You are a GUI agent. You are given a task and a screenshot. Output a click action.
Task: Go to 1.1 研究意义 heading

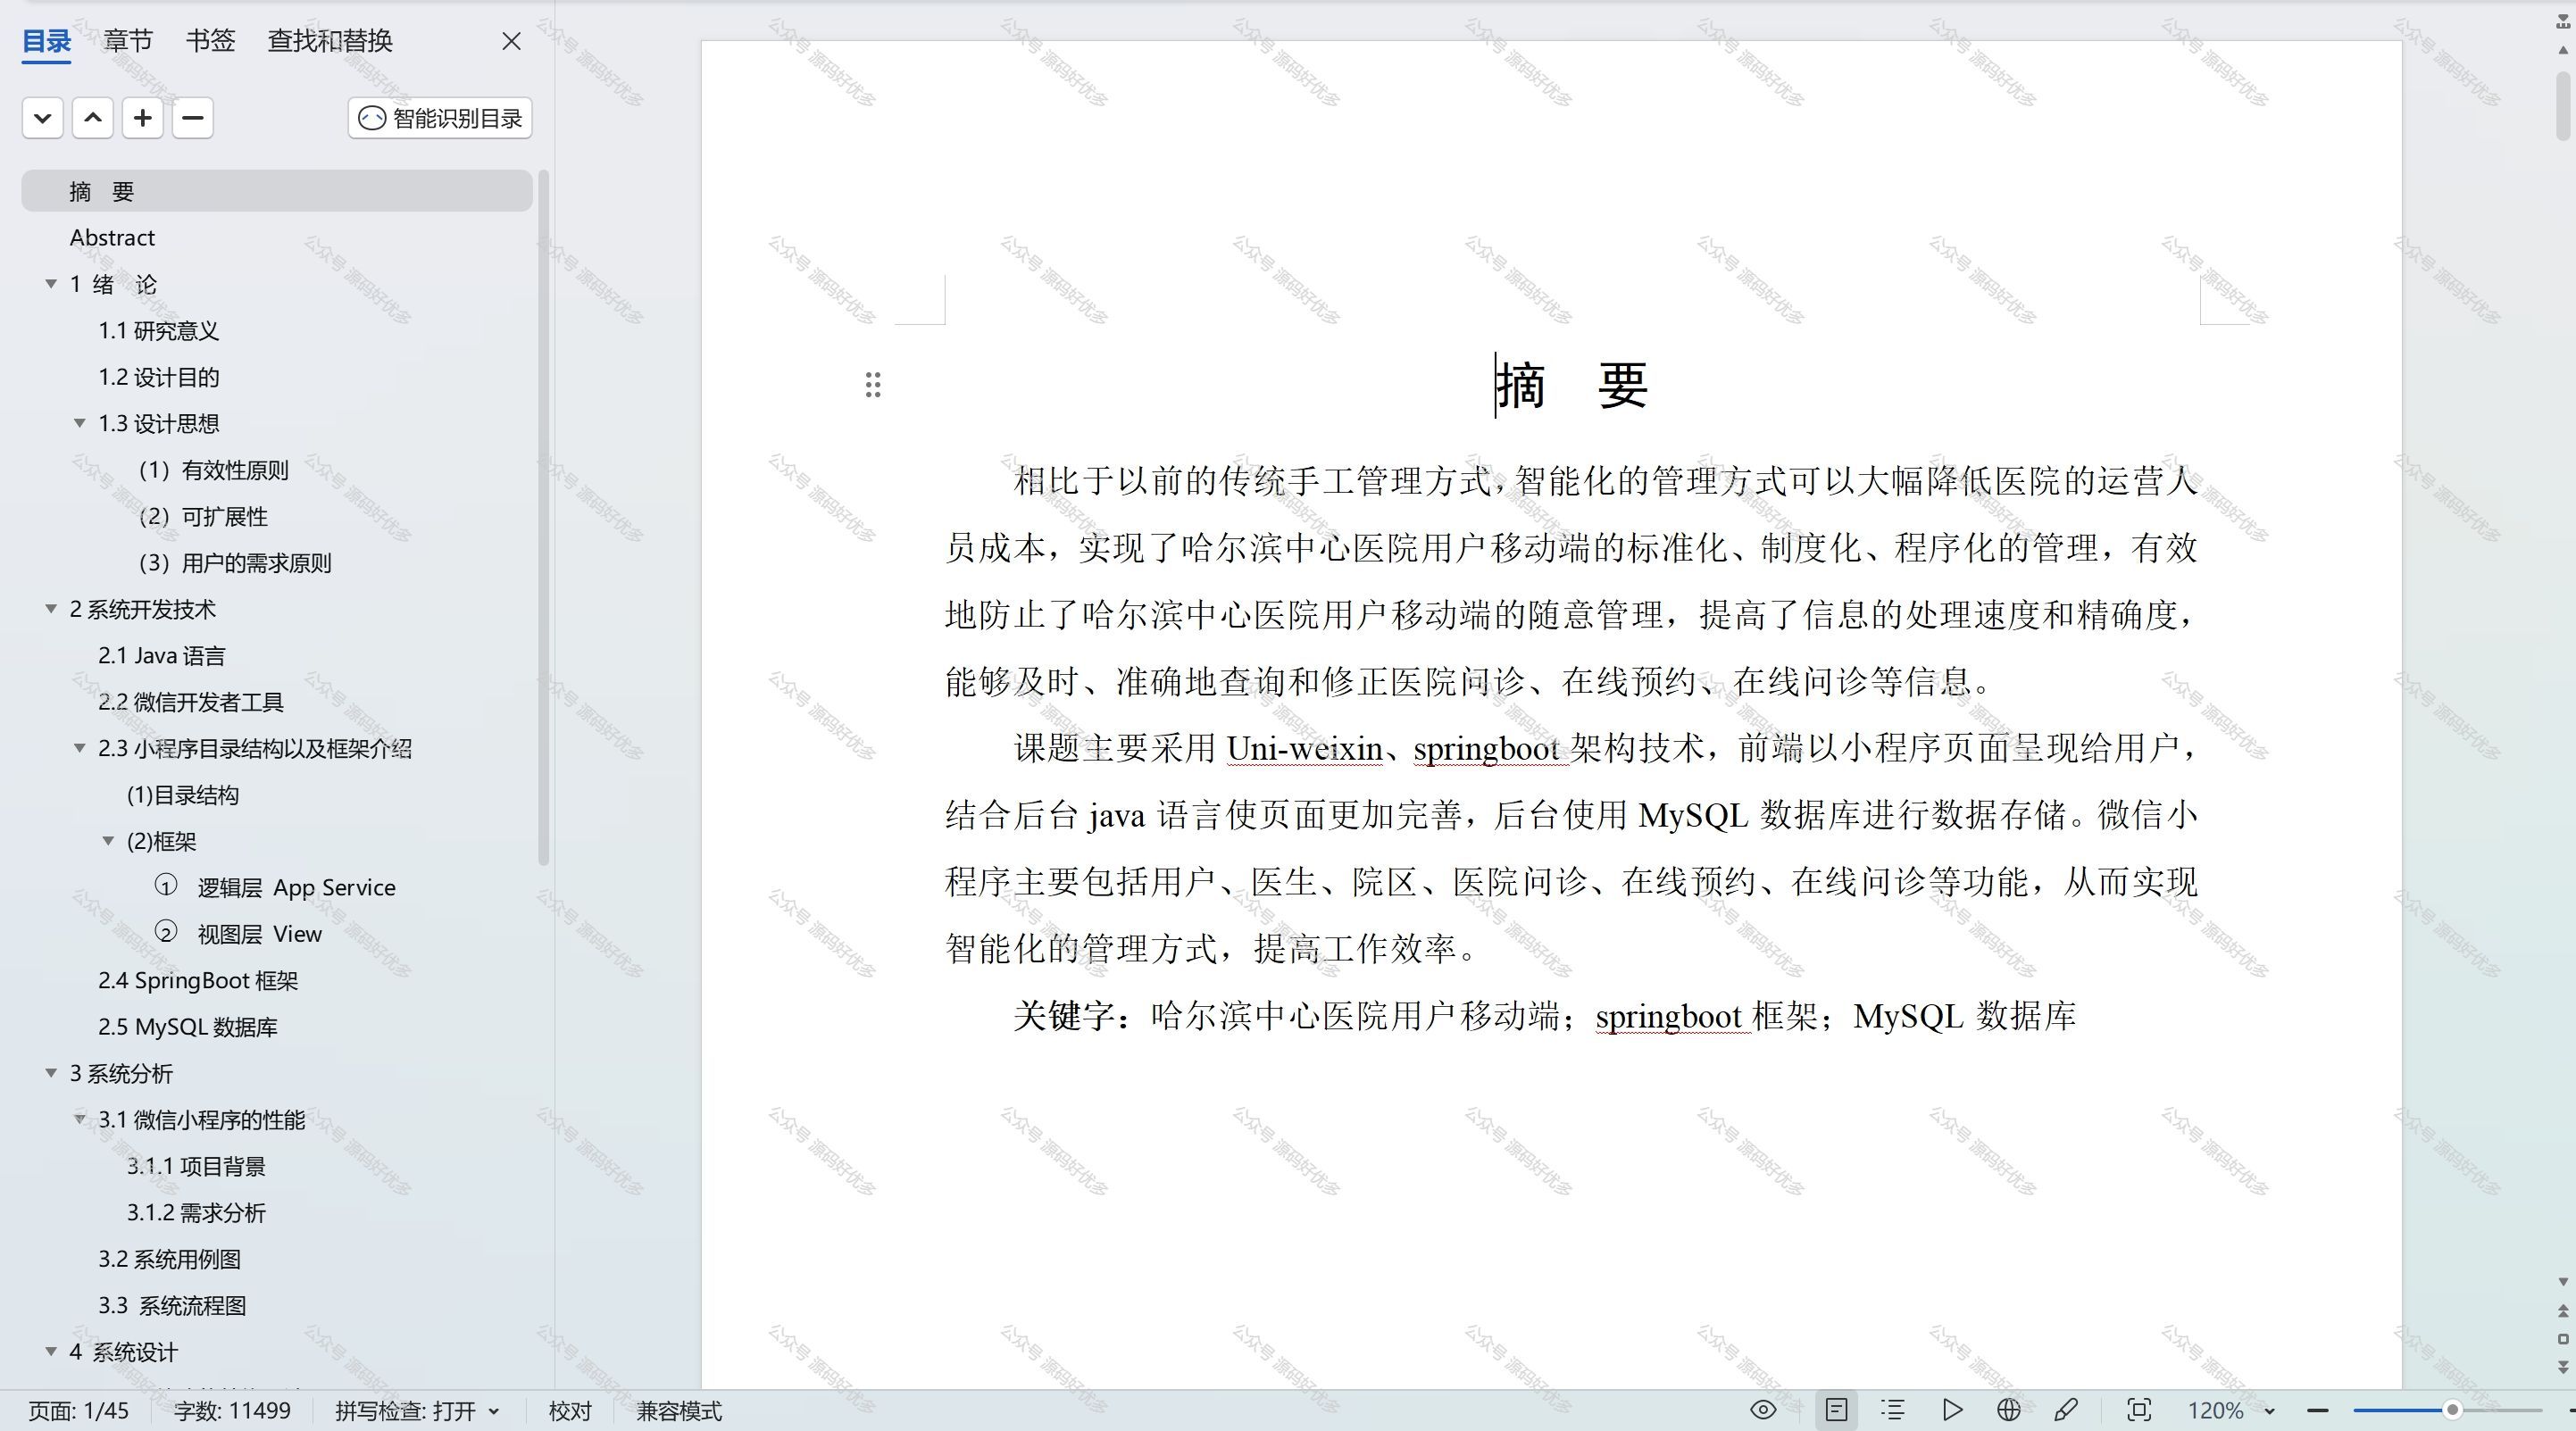(x=158, y=331)
